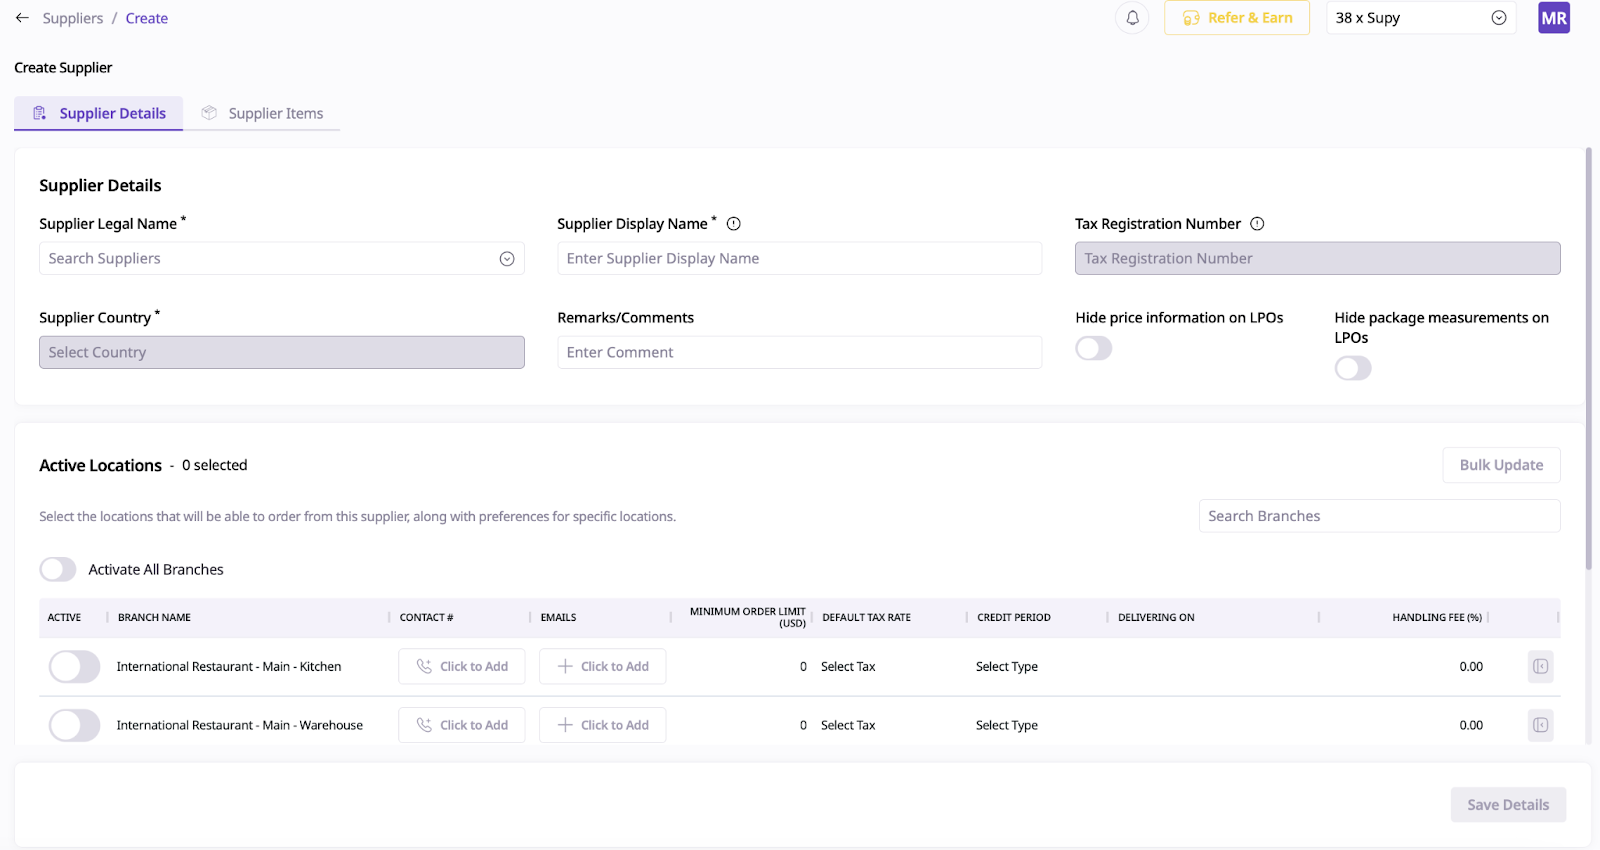1600x850 pixels.
Task: Activate International Restaurant - Main - Kitchen branch
Action: point(74,666)
